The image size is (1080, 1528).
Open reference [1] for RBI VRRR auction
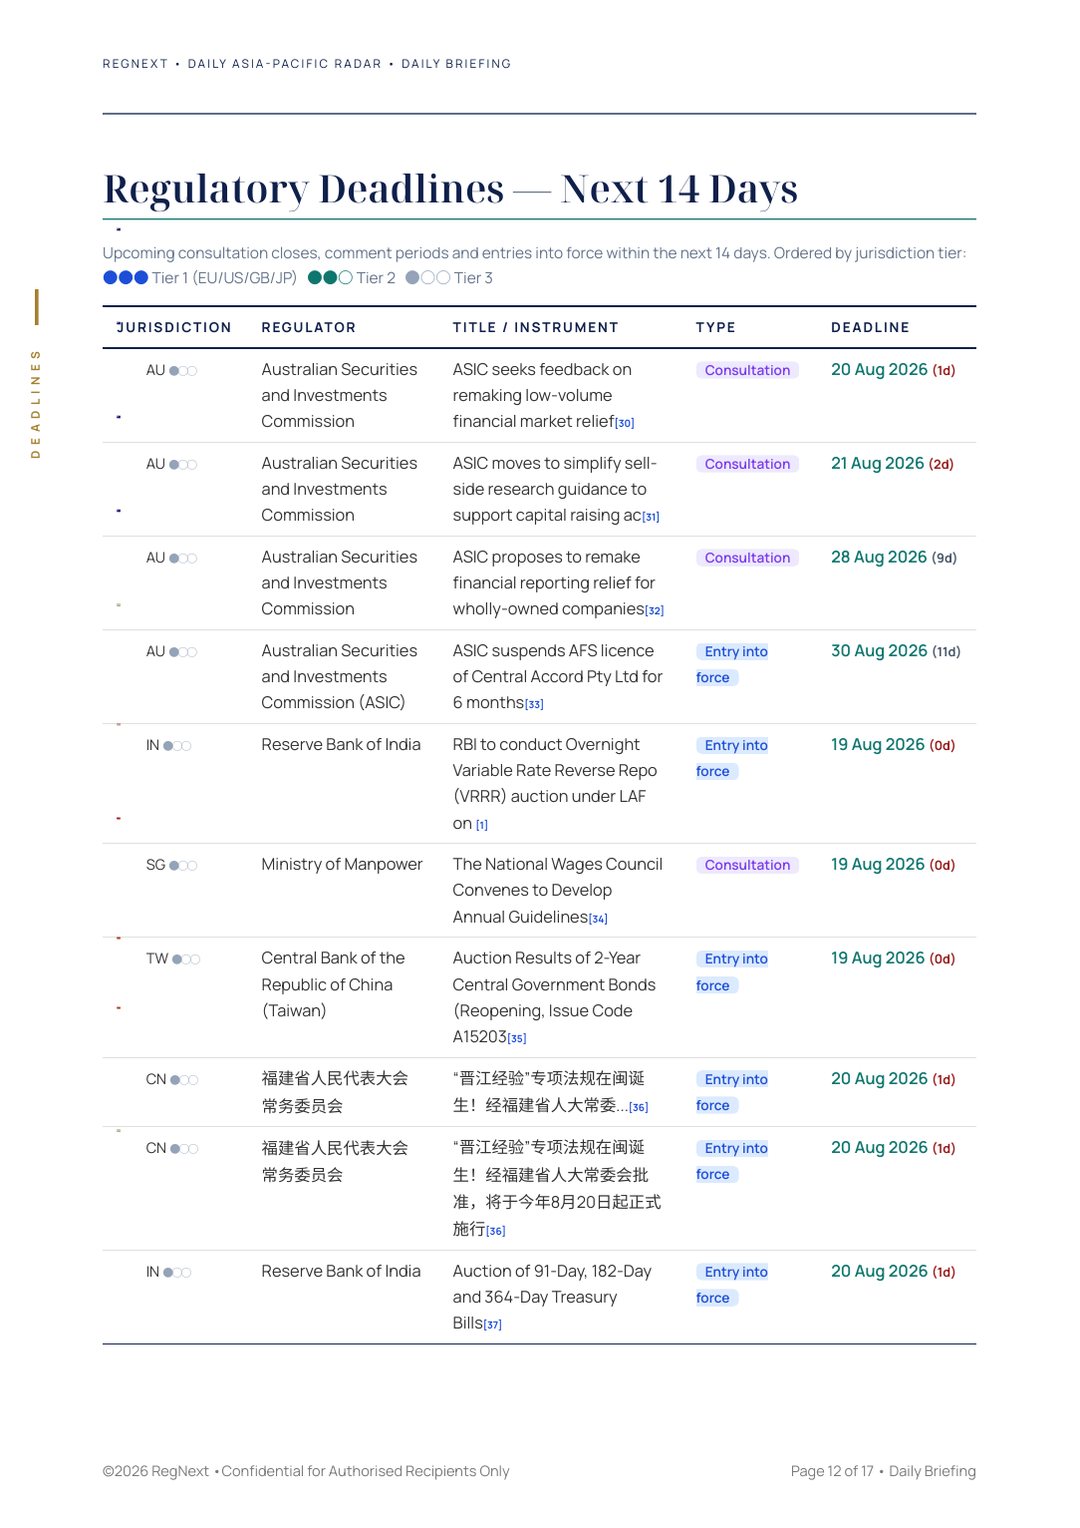click(482, 825)
